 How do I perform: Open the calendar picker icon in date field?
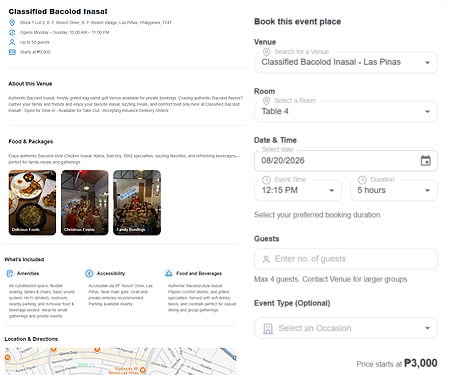coord(425,161)
